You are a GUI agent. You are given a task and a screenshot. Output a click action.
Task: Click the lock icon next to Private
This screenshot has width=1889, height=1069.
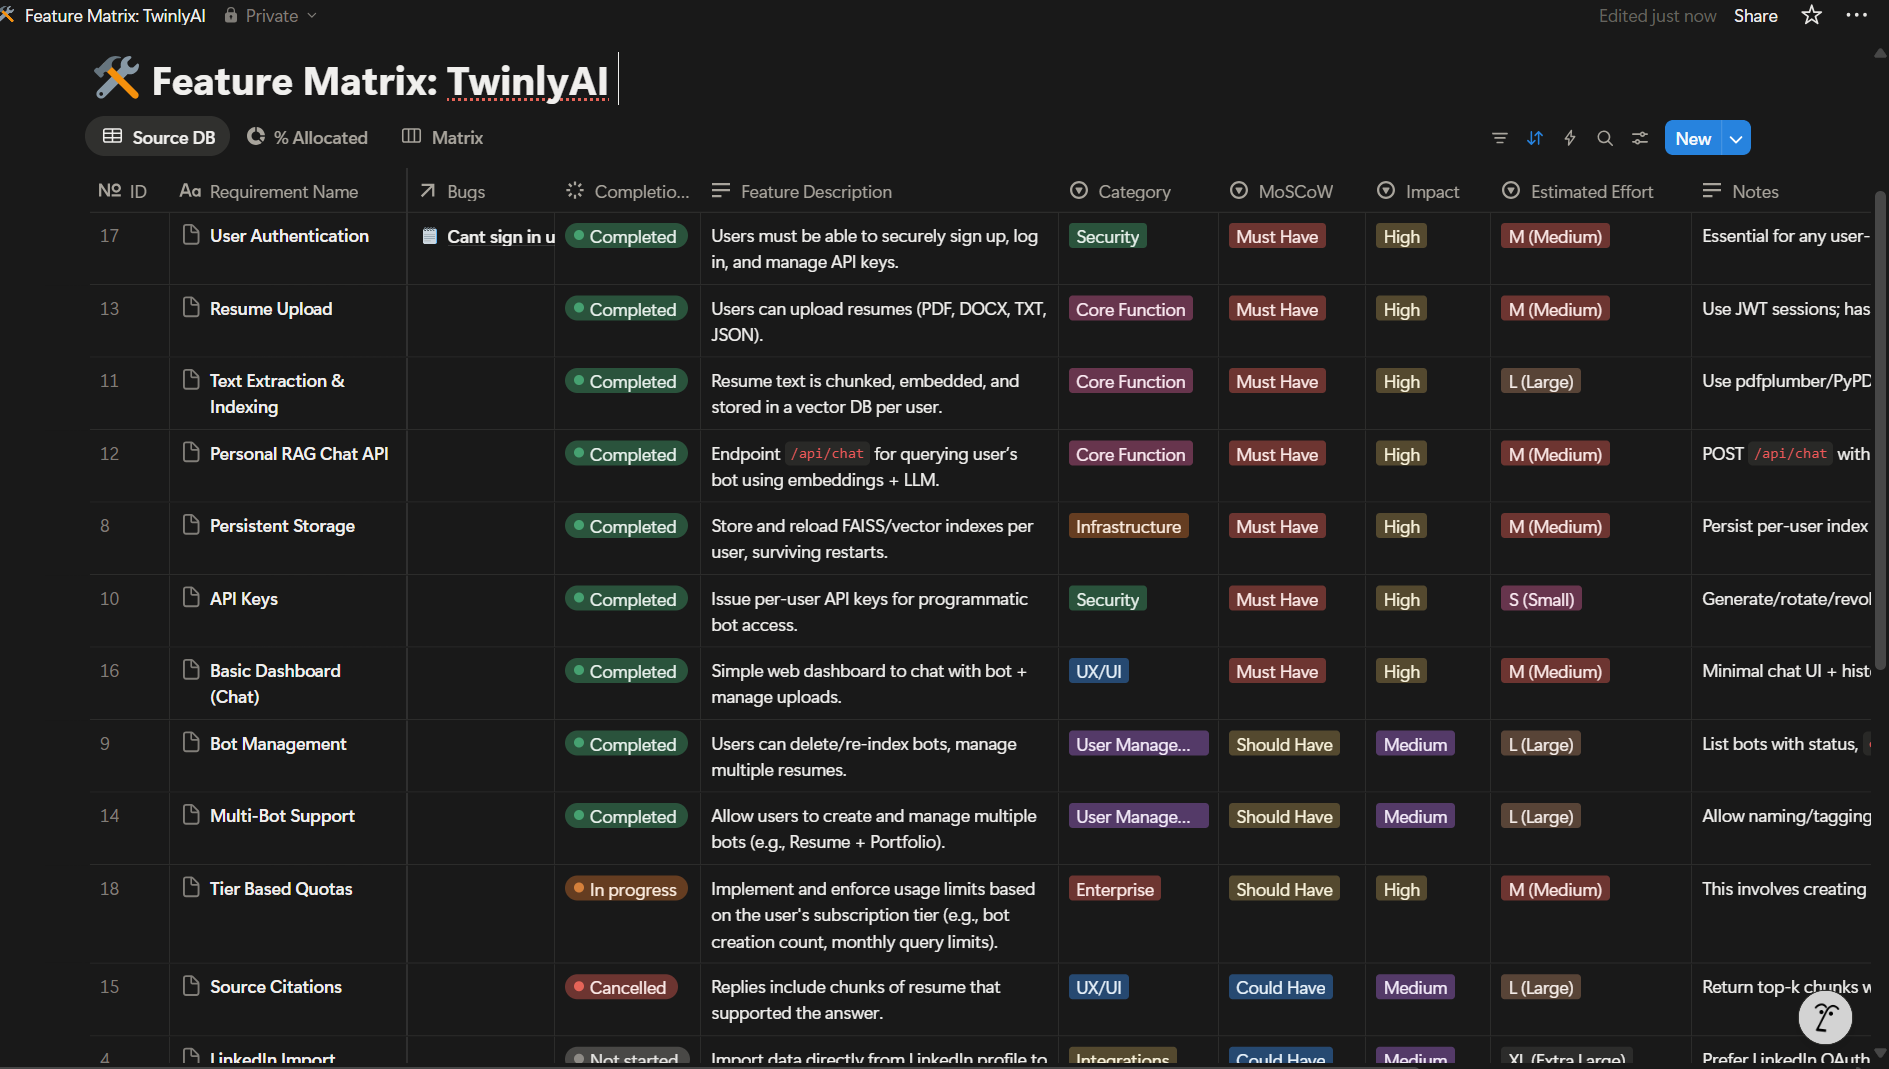(x=231, y=16)
